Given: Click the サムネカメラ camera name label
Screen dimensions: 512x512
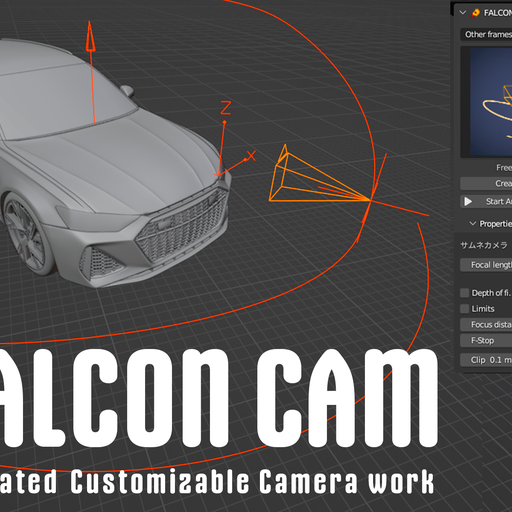Looking at the screenshot, I should (484, 245).
